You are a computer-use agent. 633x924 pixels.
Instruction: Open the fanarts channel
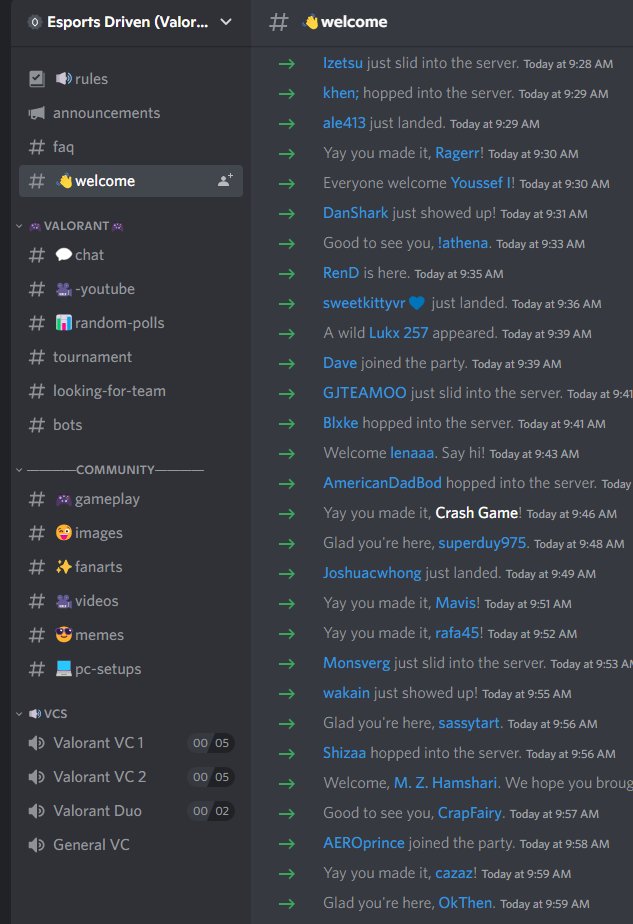(x=131, y=567)
